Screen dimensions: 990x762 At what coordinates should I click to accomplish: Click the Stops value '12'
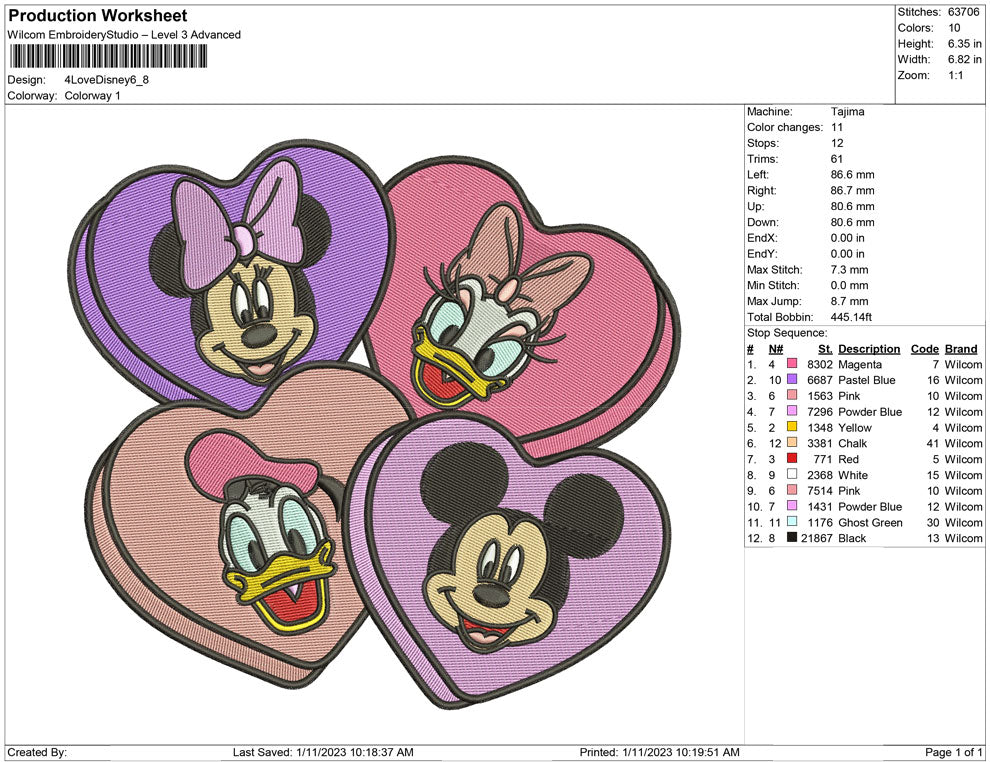tap(837, 143)
